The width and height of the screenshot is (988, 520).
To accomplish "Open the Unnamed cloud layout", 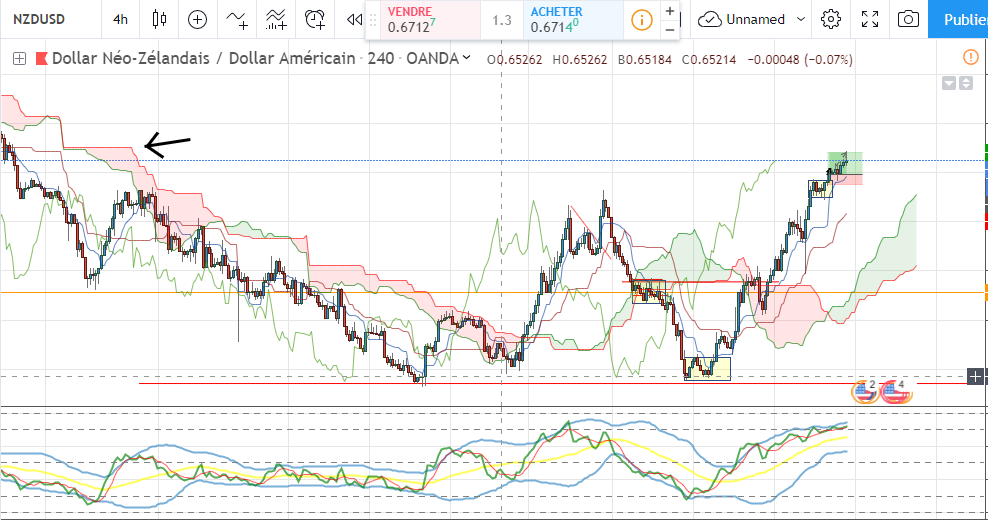I will coord(742,20).
